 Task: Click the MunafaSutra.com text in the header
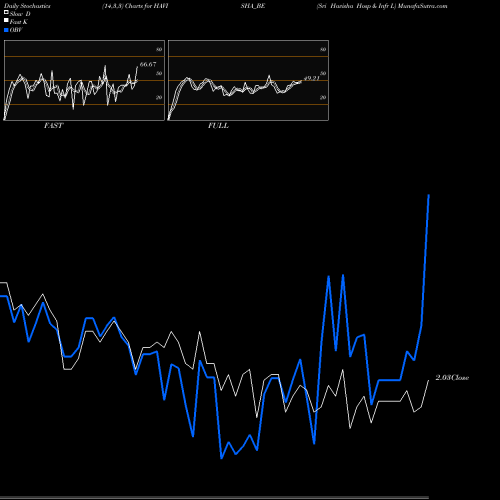pyautogui.click(x=423, y=6)
